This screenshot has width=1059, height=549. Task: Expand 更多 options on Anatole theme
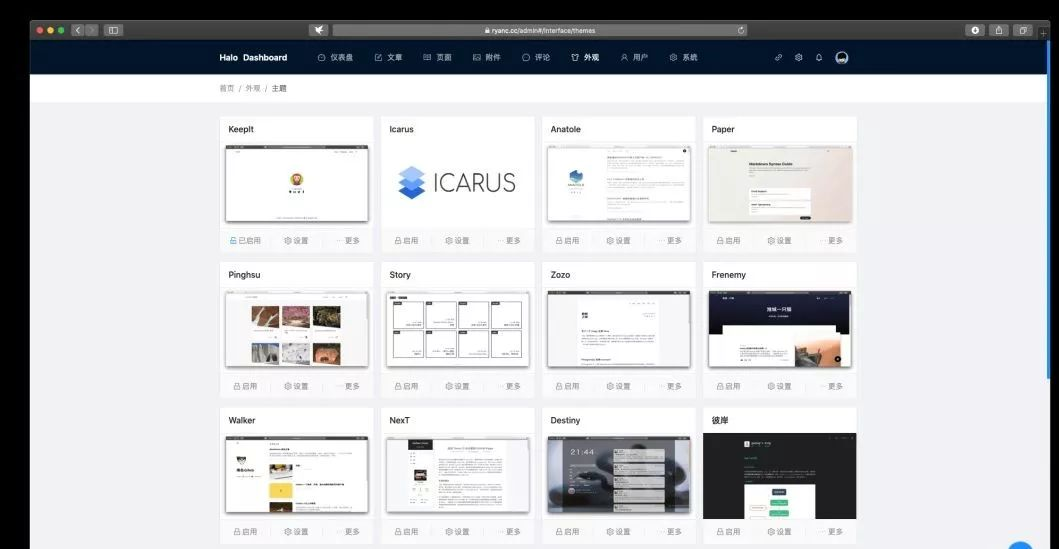[x=671, y=240]
